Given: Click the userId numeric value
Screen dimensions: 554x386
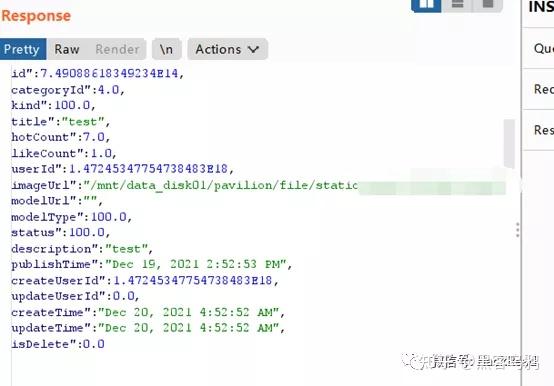Looking at the screenshot, I should click(148, 169).
